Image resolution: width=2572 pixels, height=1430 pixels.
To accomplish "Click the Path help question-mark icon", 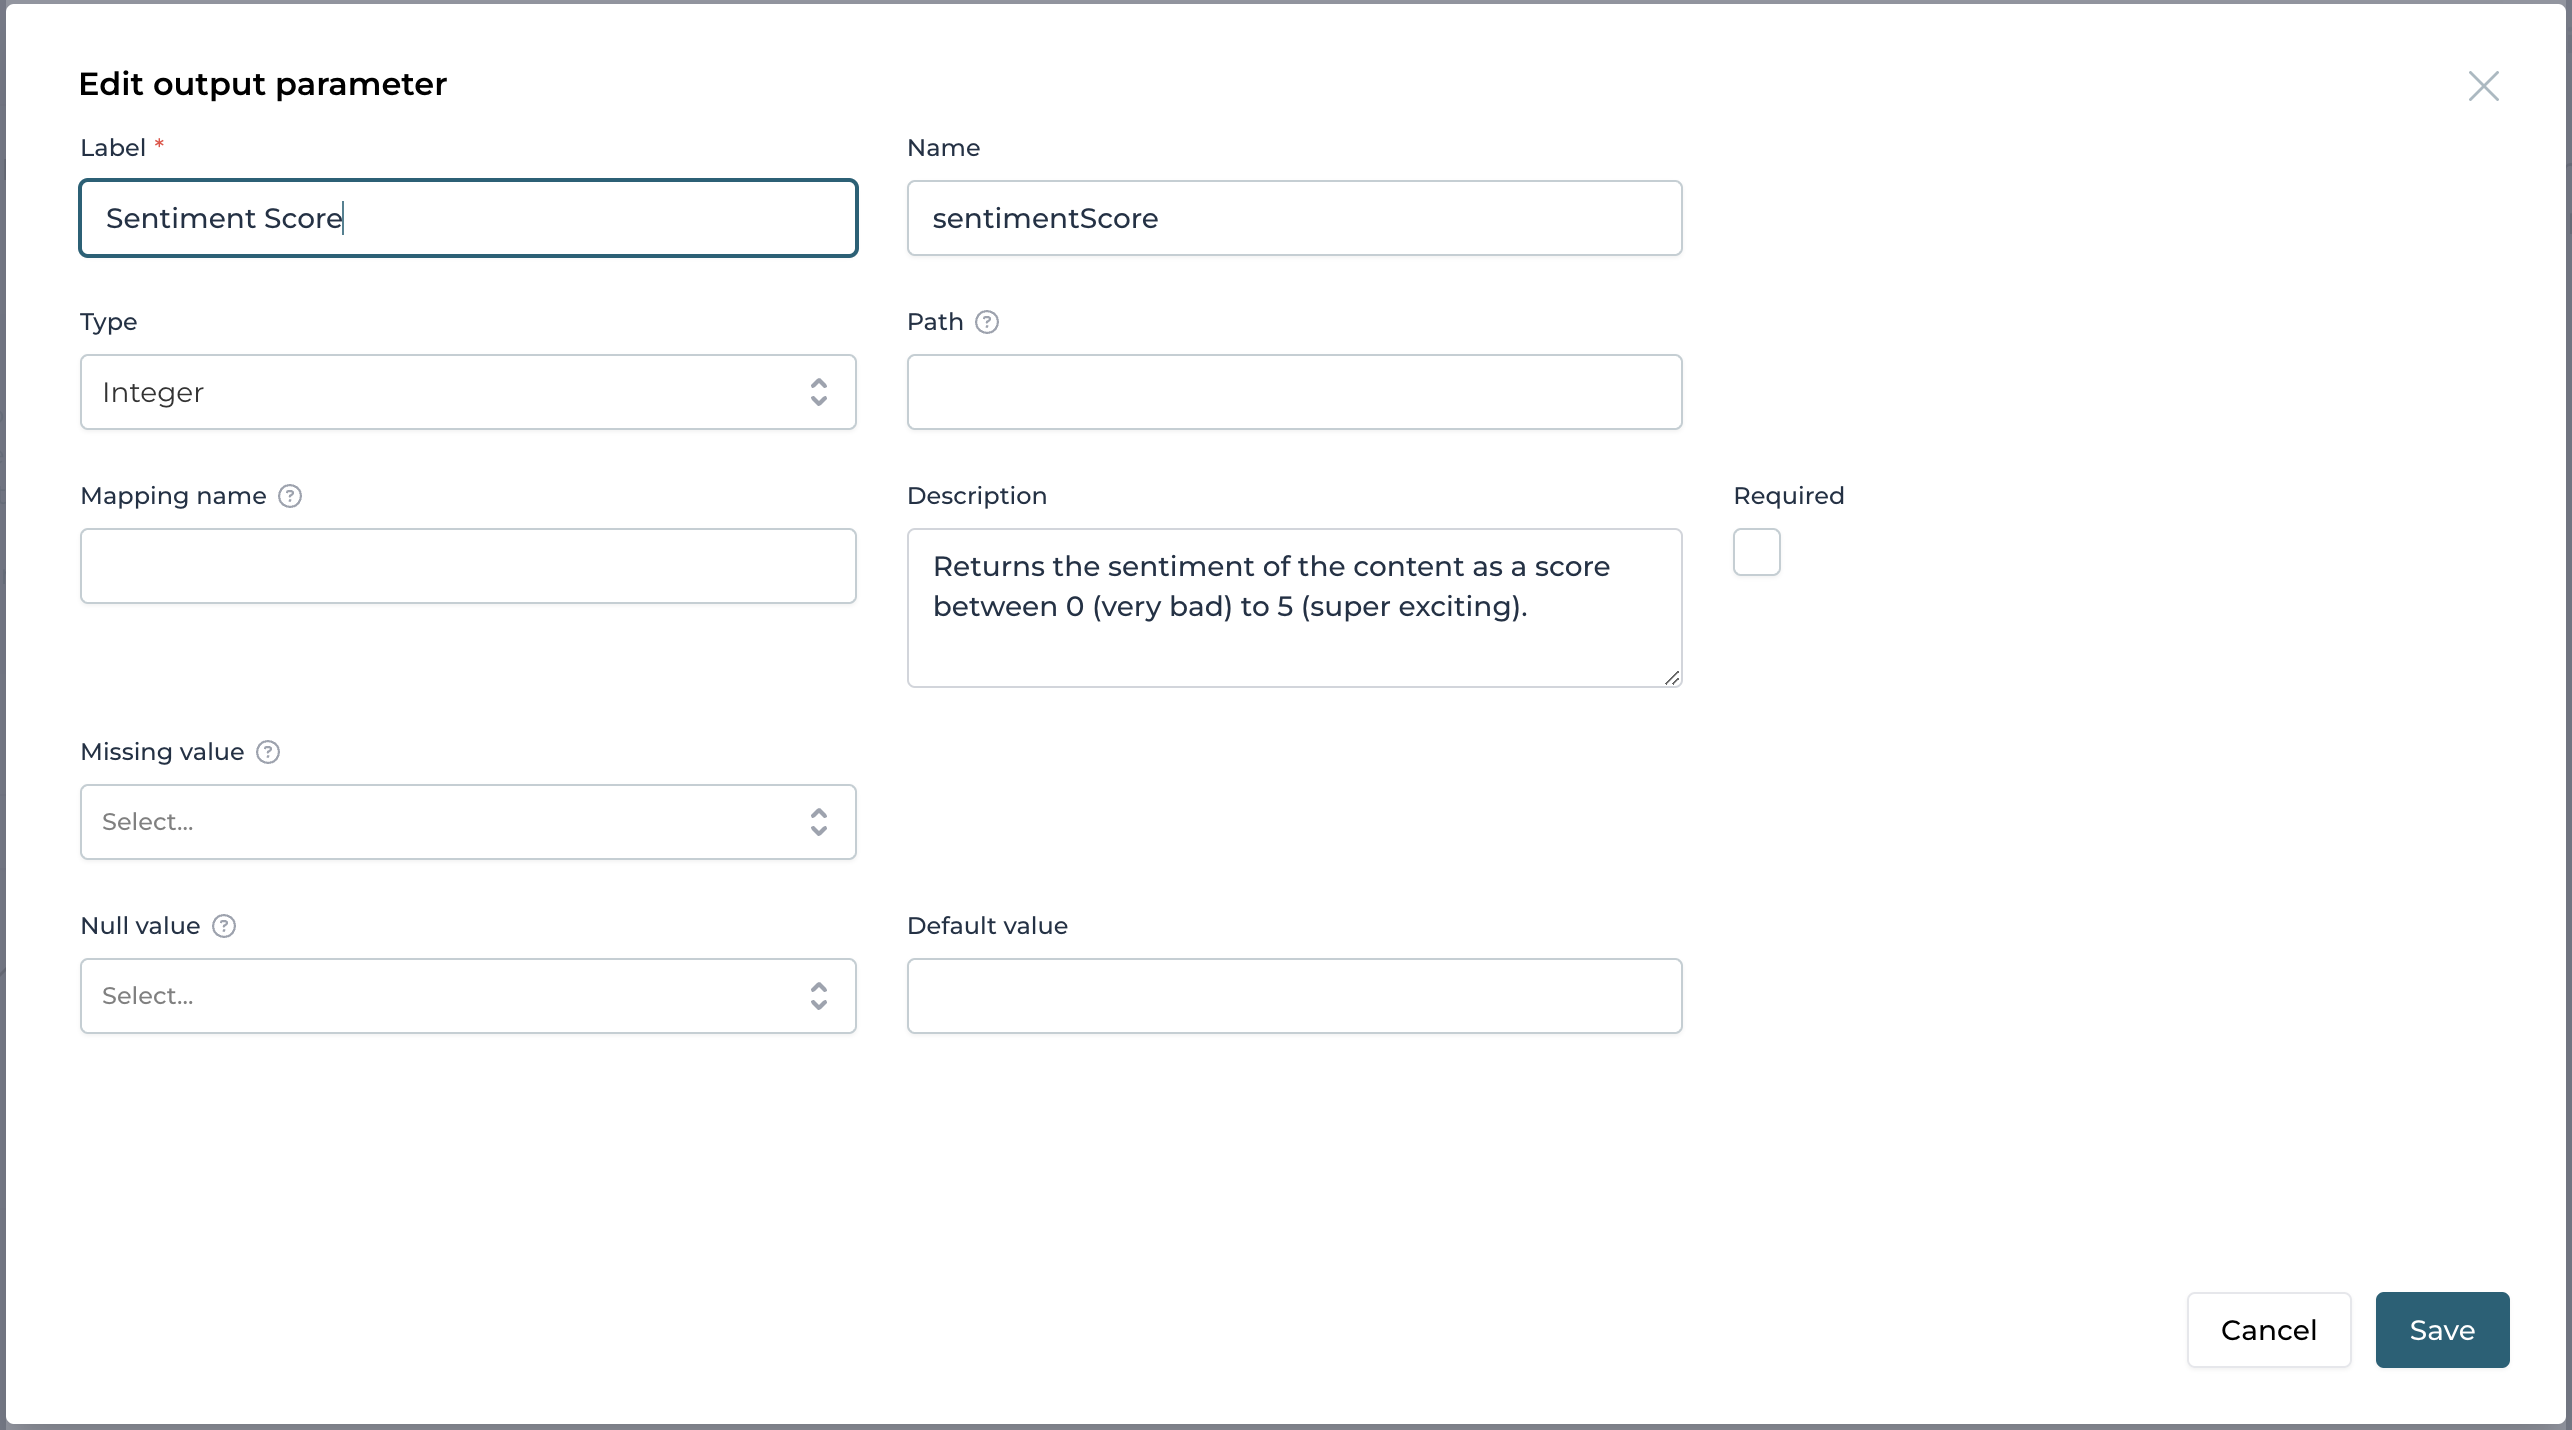I will (x=987, y=322).
